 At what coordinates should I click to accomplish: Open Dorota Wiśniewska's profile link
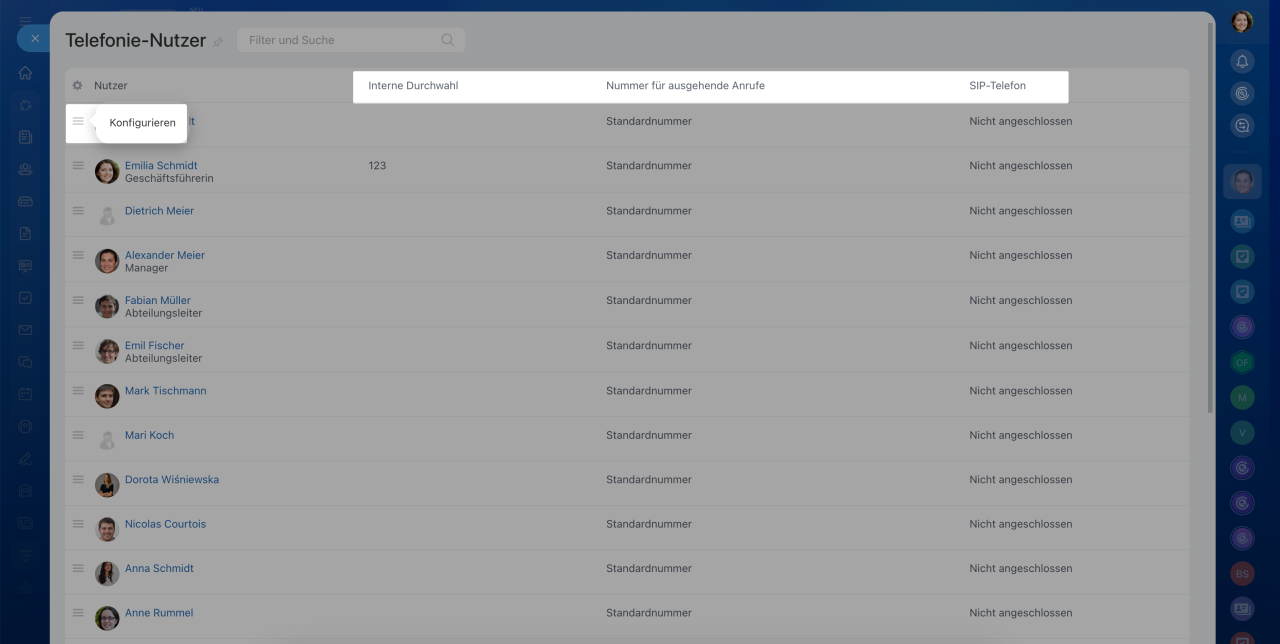[172, 479]
